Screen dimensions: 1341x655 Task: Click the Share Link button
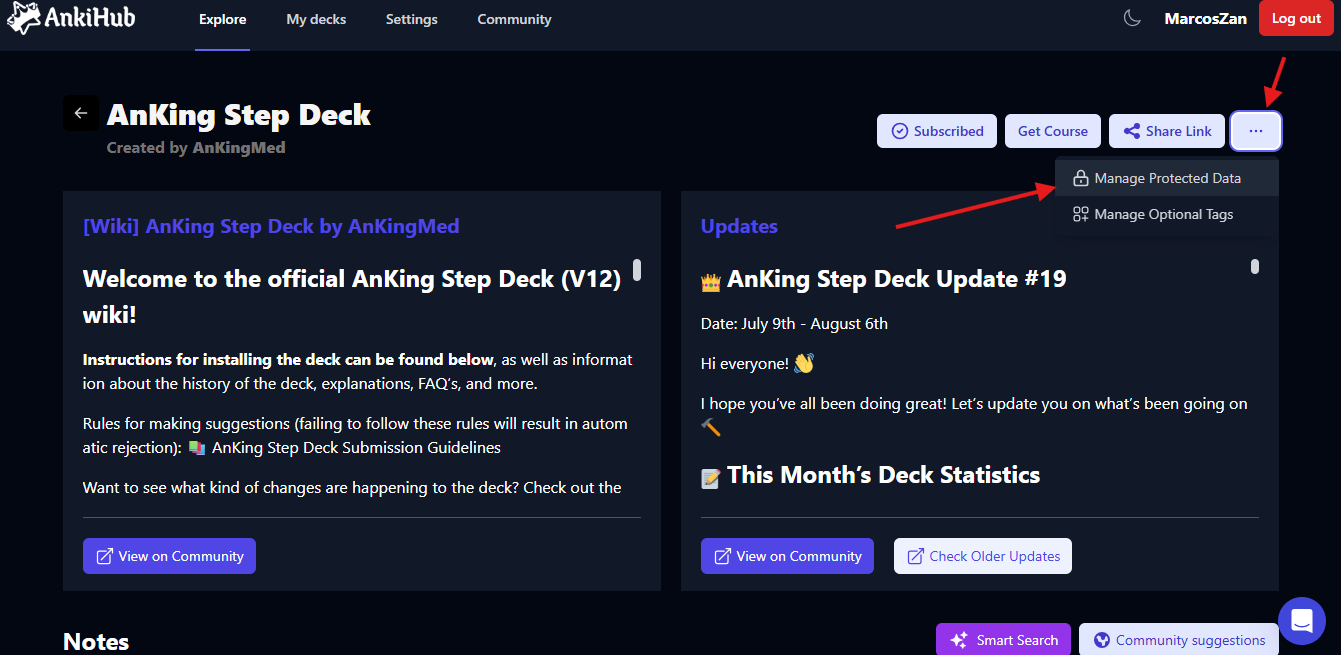pos(1167,131)
